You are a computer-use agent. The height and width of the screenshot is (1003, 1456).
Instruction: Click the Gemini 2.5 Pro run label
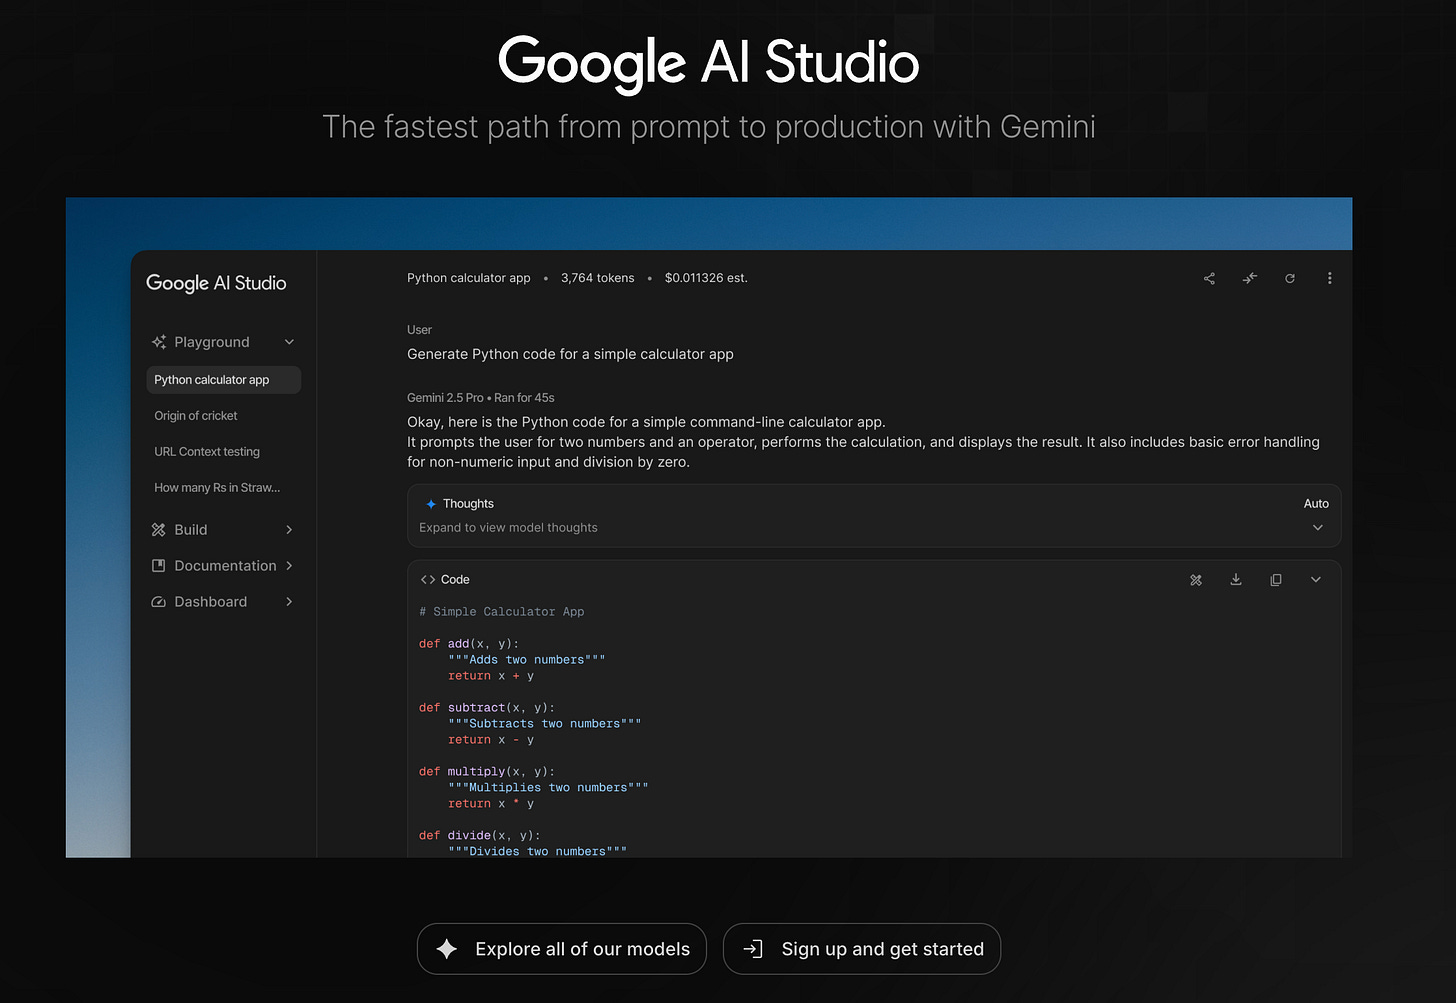[x=480, y=398]
